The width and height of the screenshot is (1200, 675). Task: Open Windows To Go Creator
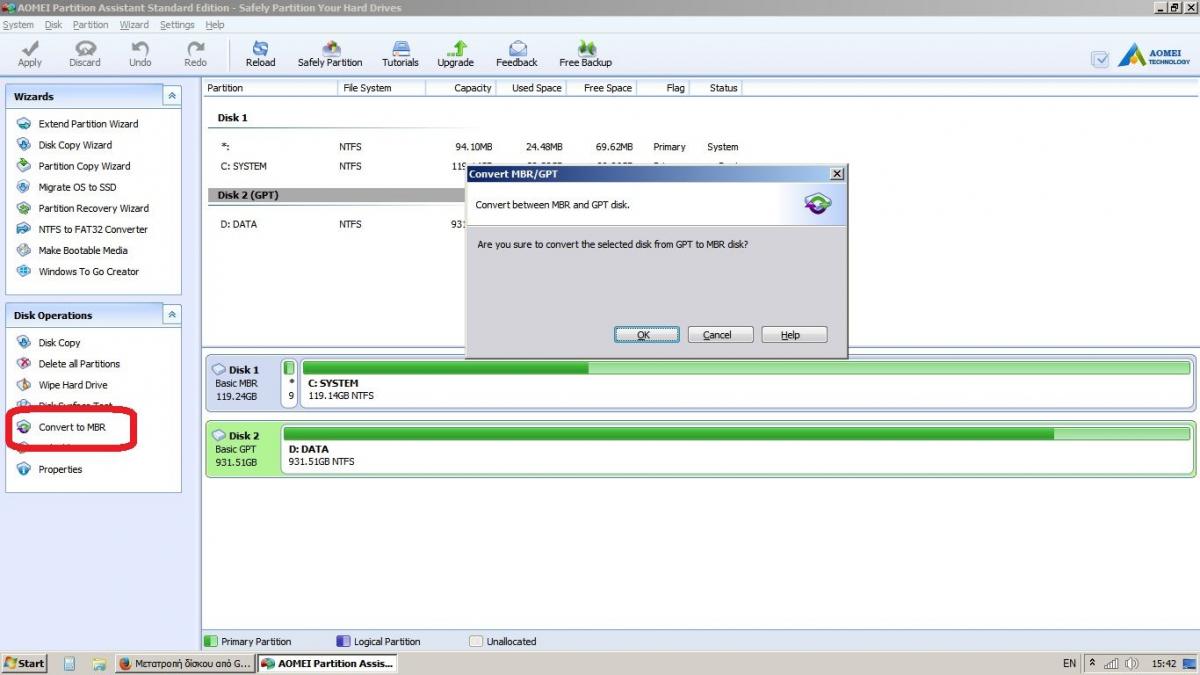(x=78, y=271)
